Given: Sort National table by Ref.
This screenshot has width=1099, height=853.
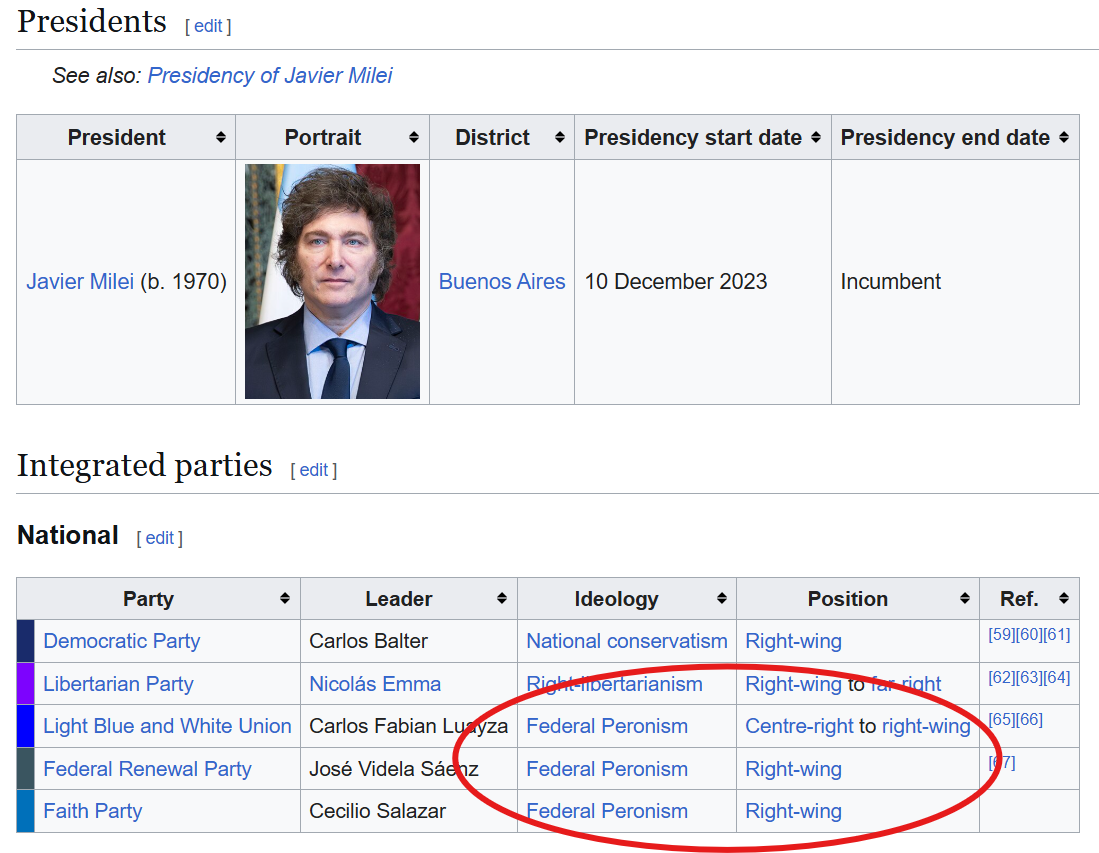Looking at the screenshot, I should coord(1064,598).
